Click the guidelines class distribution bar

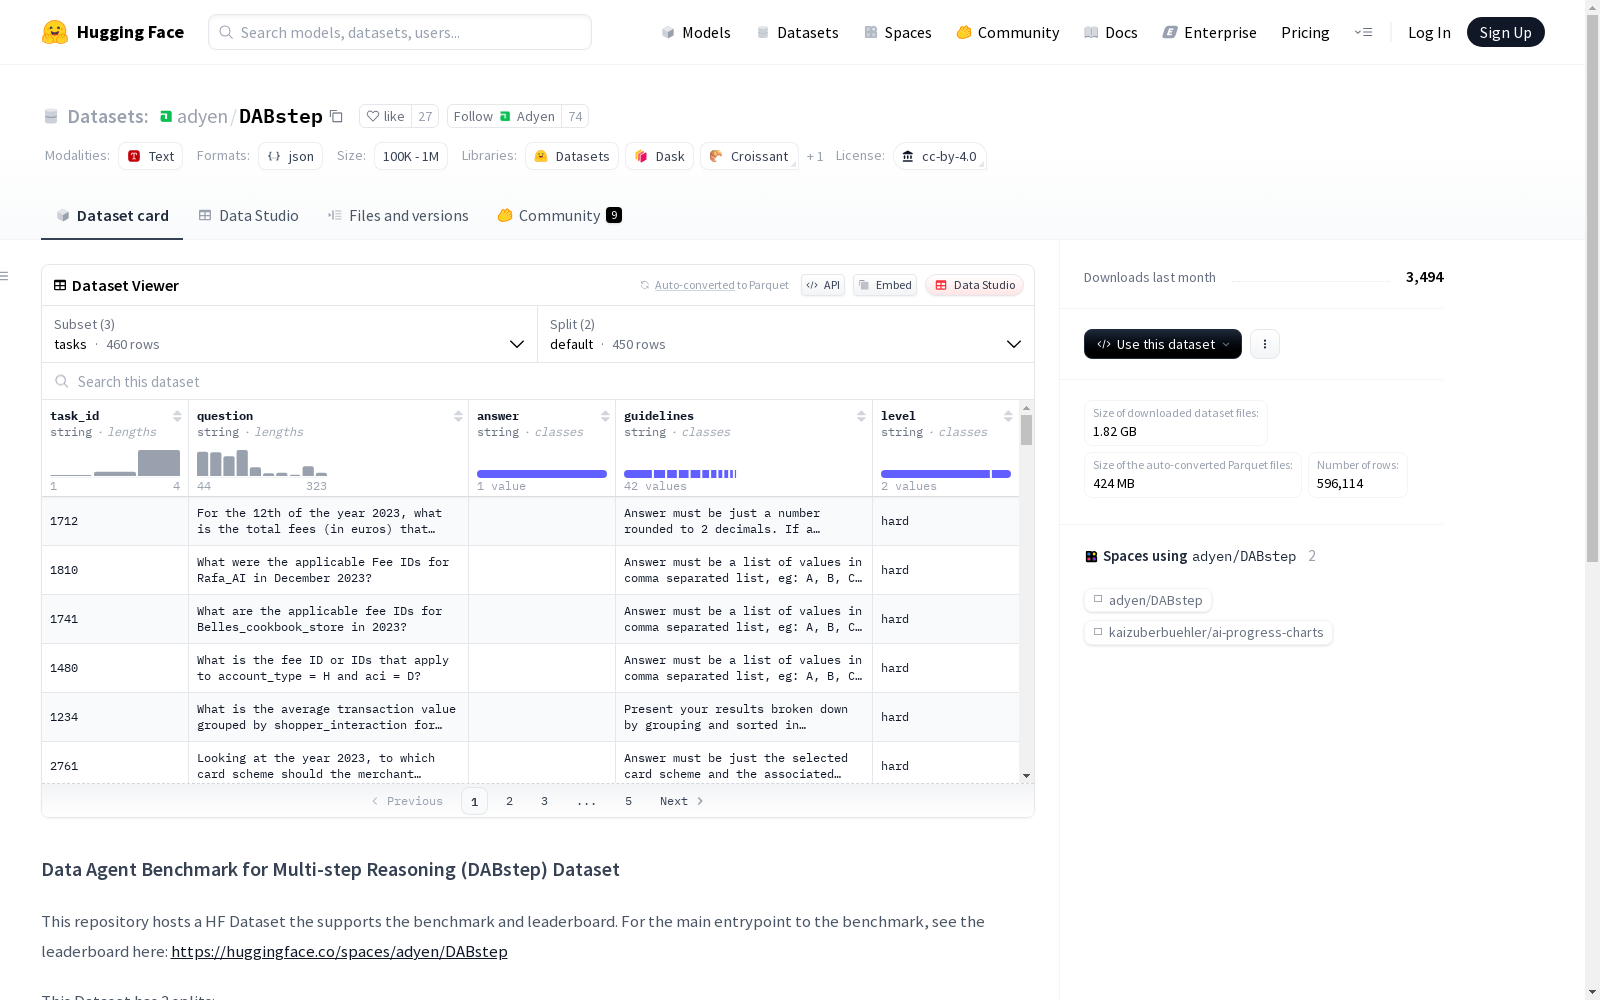pos(680,474)
